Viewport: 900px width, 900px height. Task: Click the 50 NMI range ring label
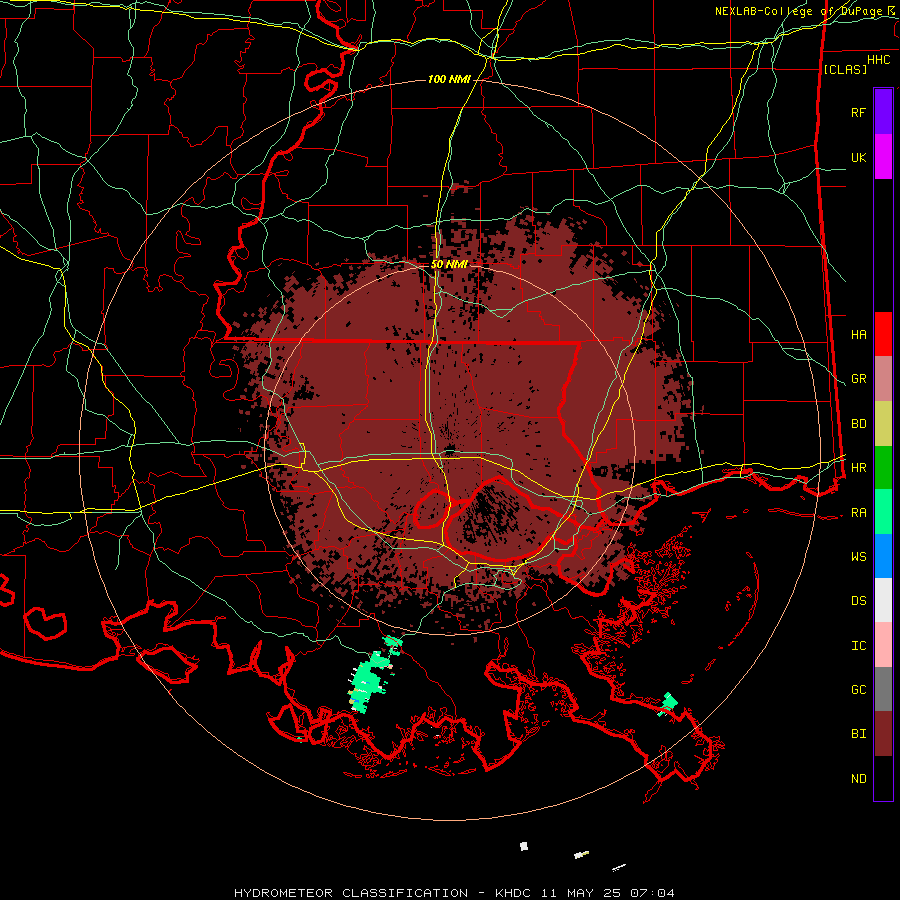[x=449, y=264]
